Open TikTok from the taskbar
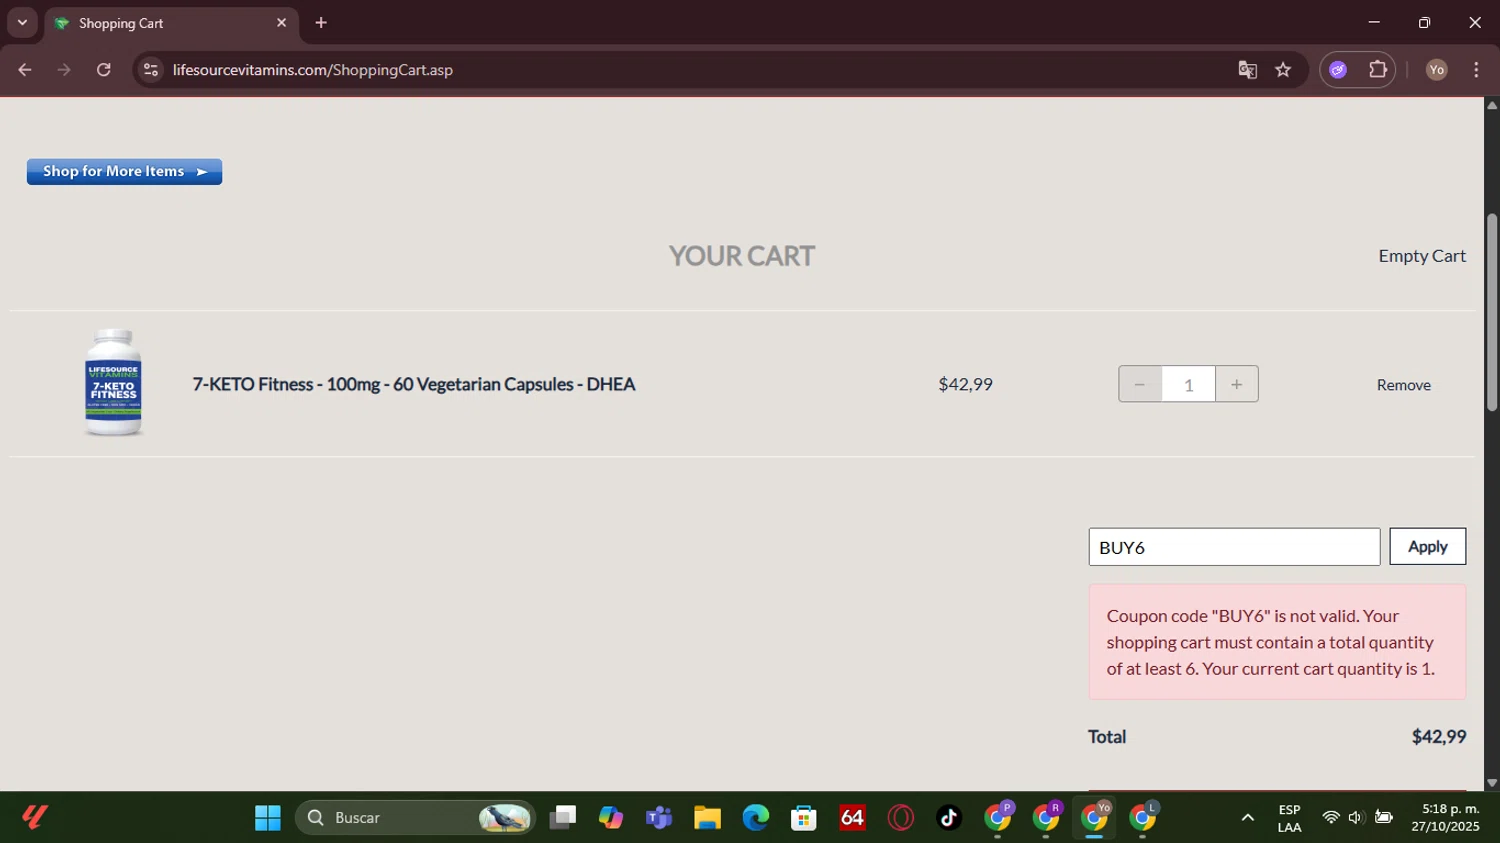This screenshot has height=843, width=1500. 949,818
